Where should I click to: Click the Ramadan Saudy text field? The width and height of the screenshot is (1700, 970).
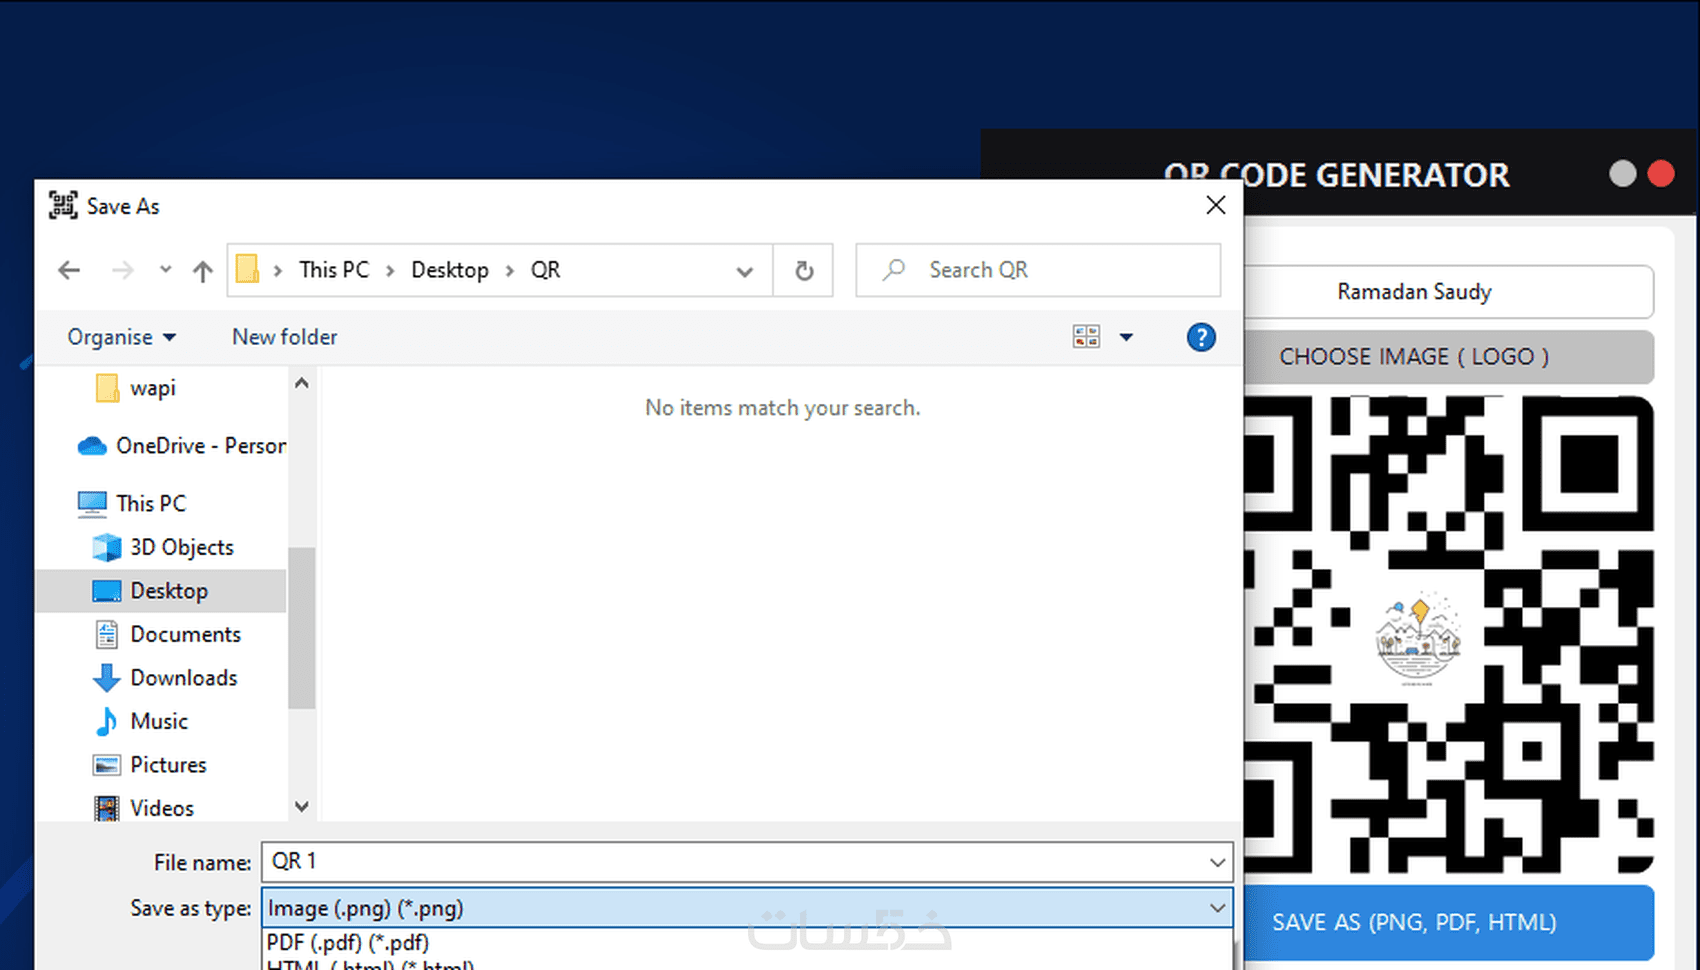pos(1448,292)
